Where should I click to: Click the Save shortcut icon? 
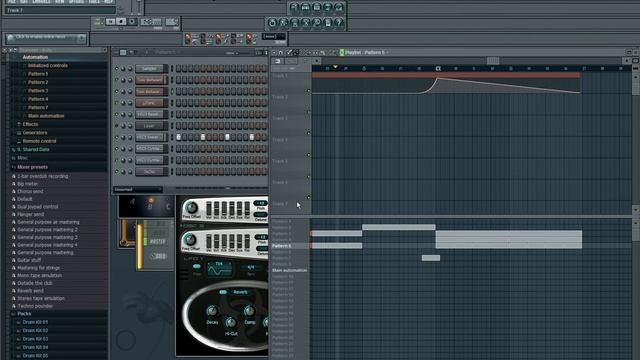[x=283, y=23]
